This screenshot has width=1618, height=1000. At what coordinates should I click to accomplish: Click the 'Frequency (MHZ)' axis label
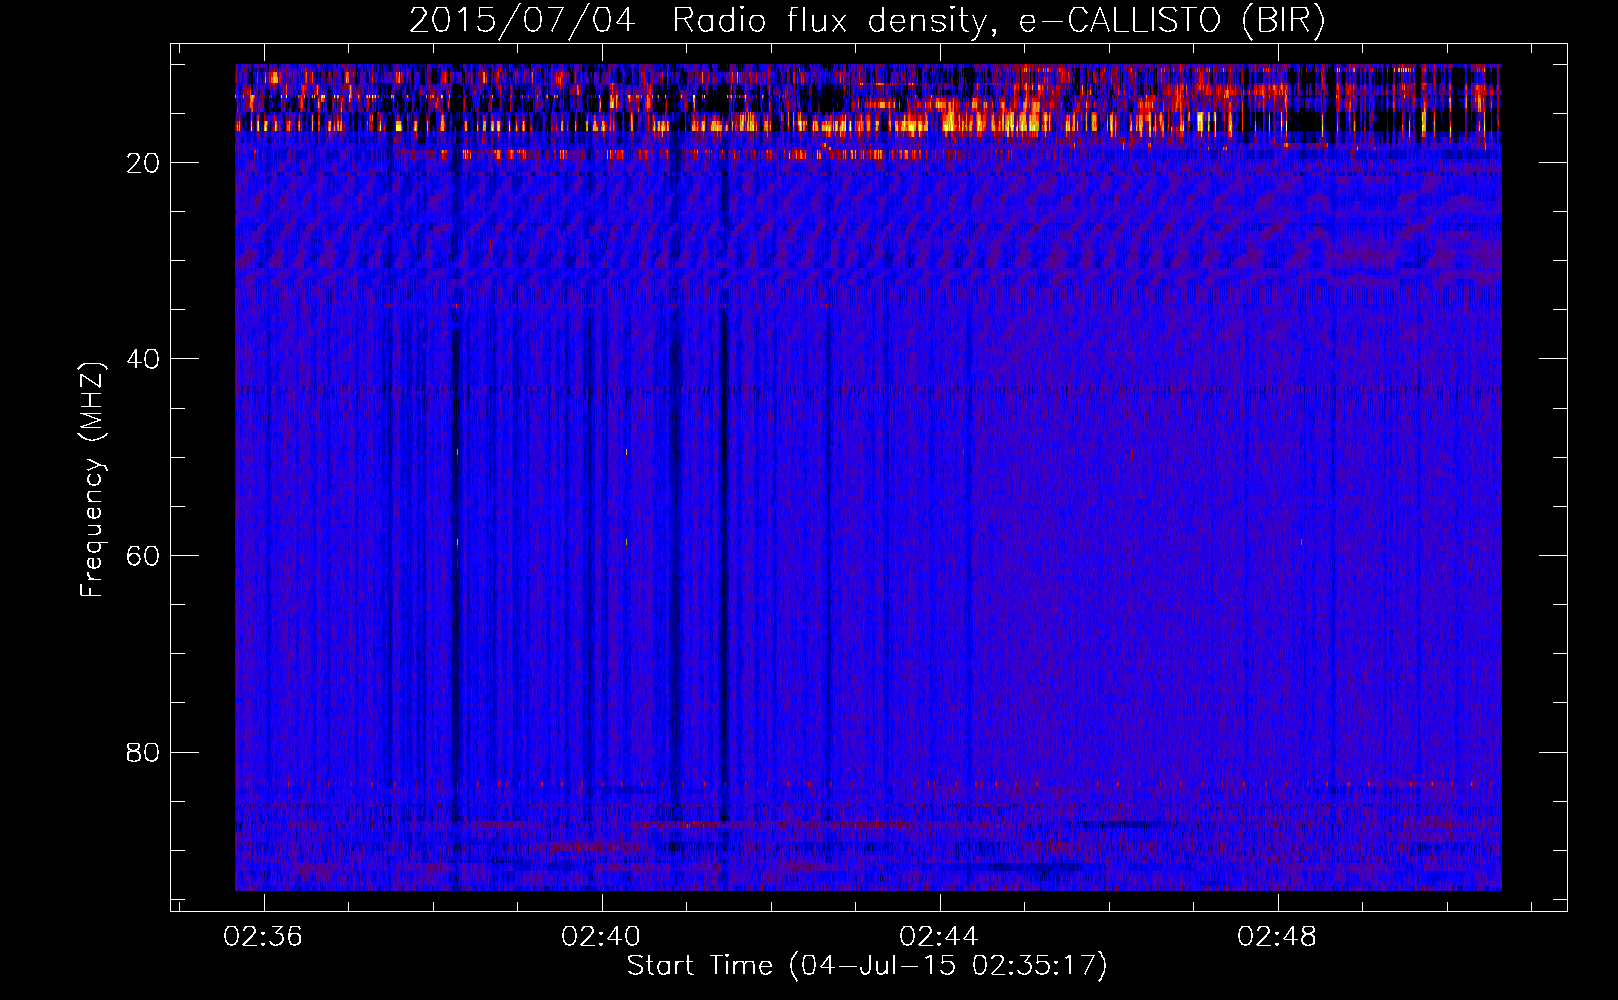92,480
